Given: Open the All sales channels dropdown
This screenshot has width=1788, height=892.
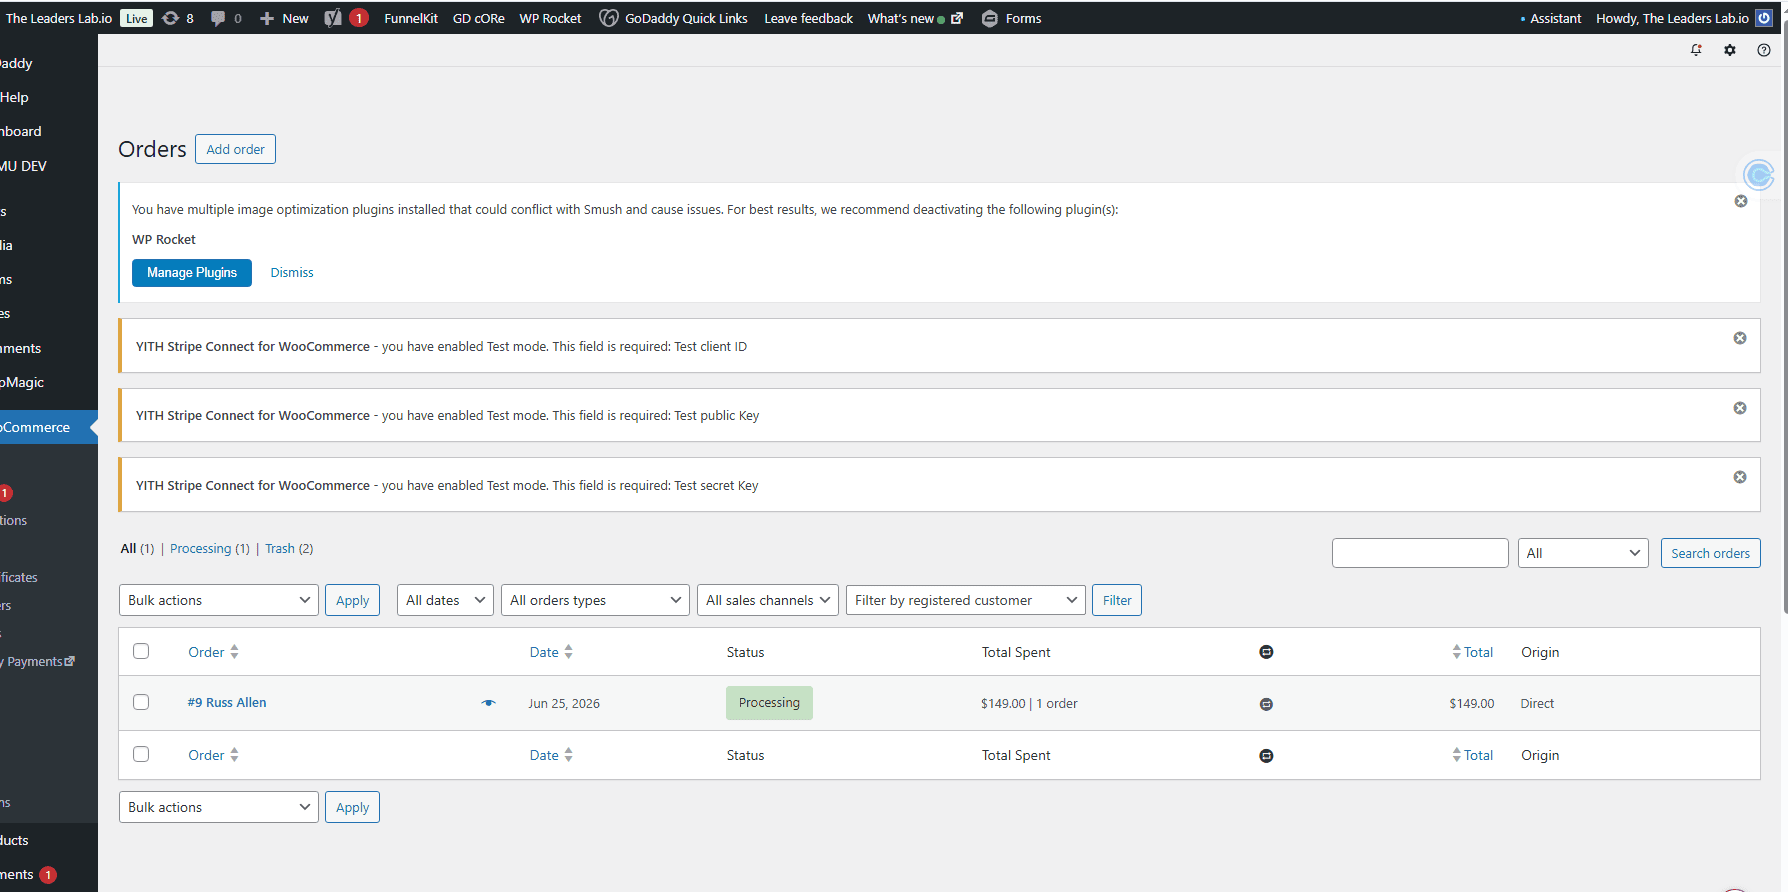Looking at the screenshot, I should click(x=768, y=600).
